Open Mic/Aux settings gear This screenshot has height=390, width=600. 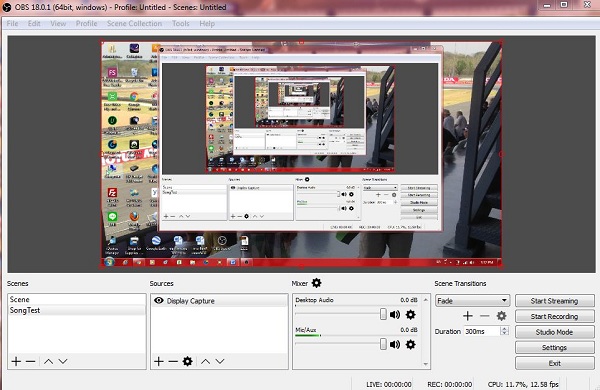click(x=410, y=344)
